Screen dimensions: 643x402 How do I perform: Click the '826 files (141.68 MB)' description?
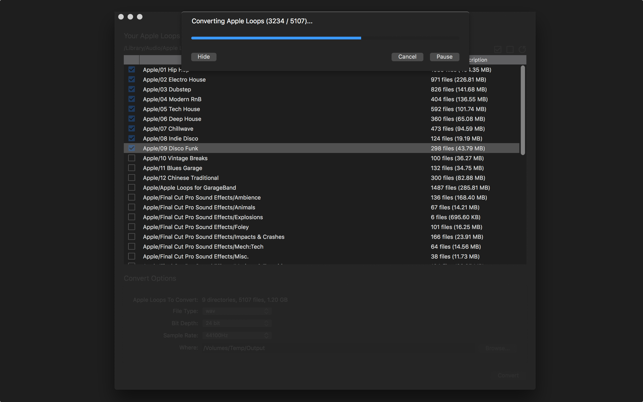point(459,89)
